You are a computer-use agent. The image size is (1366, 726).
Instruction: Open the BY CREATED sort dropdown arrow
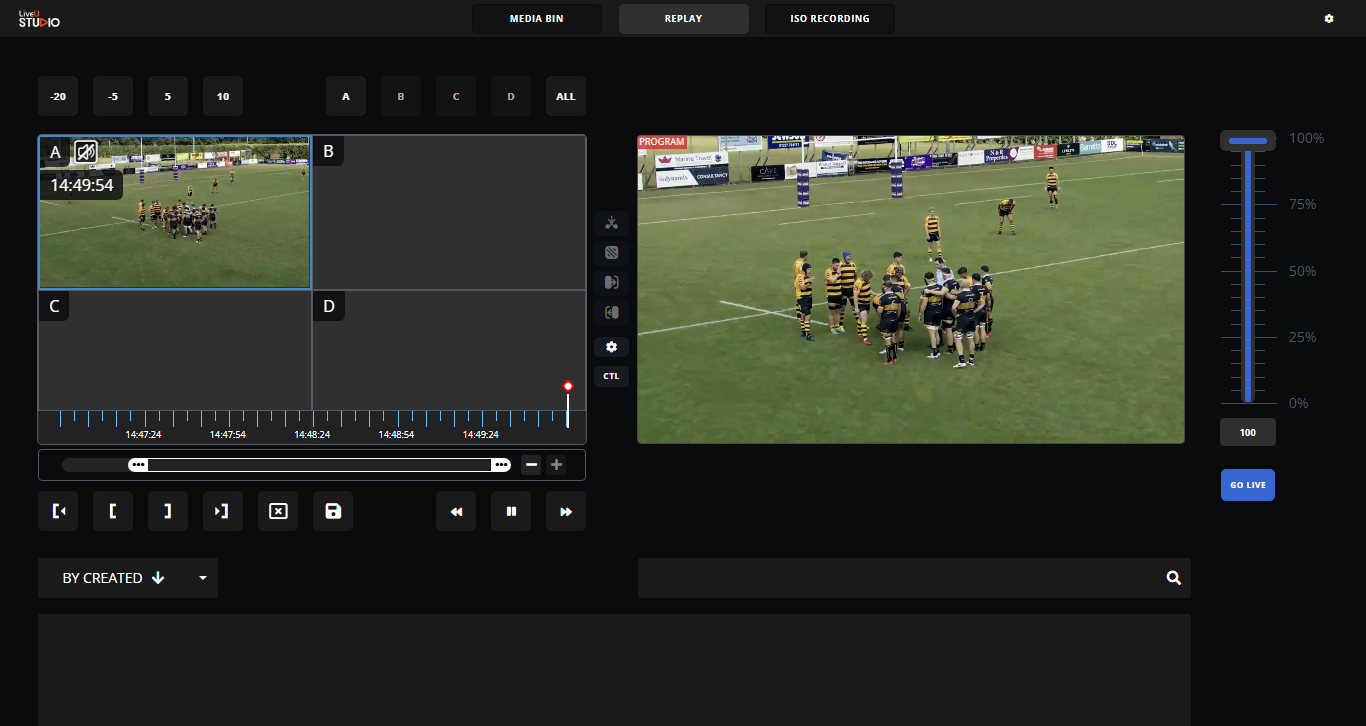click(x=203, y=578)
